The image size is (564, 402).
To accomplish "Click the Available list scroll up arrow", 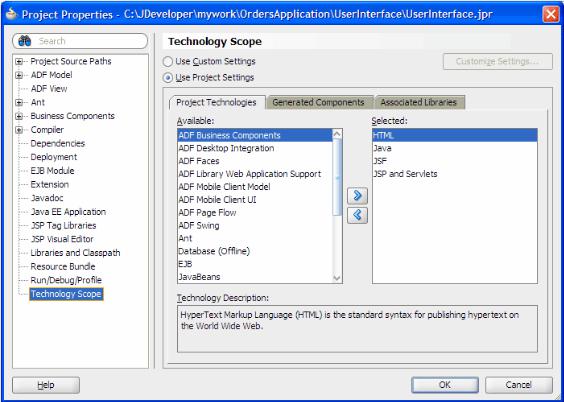I will coord(337,134).
